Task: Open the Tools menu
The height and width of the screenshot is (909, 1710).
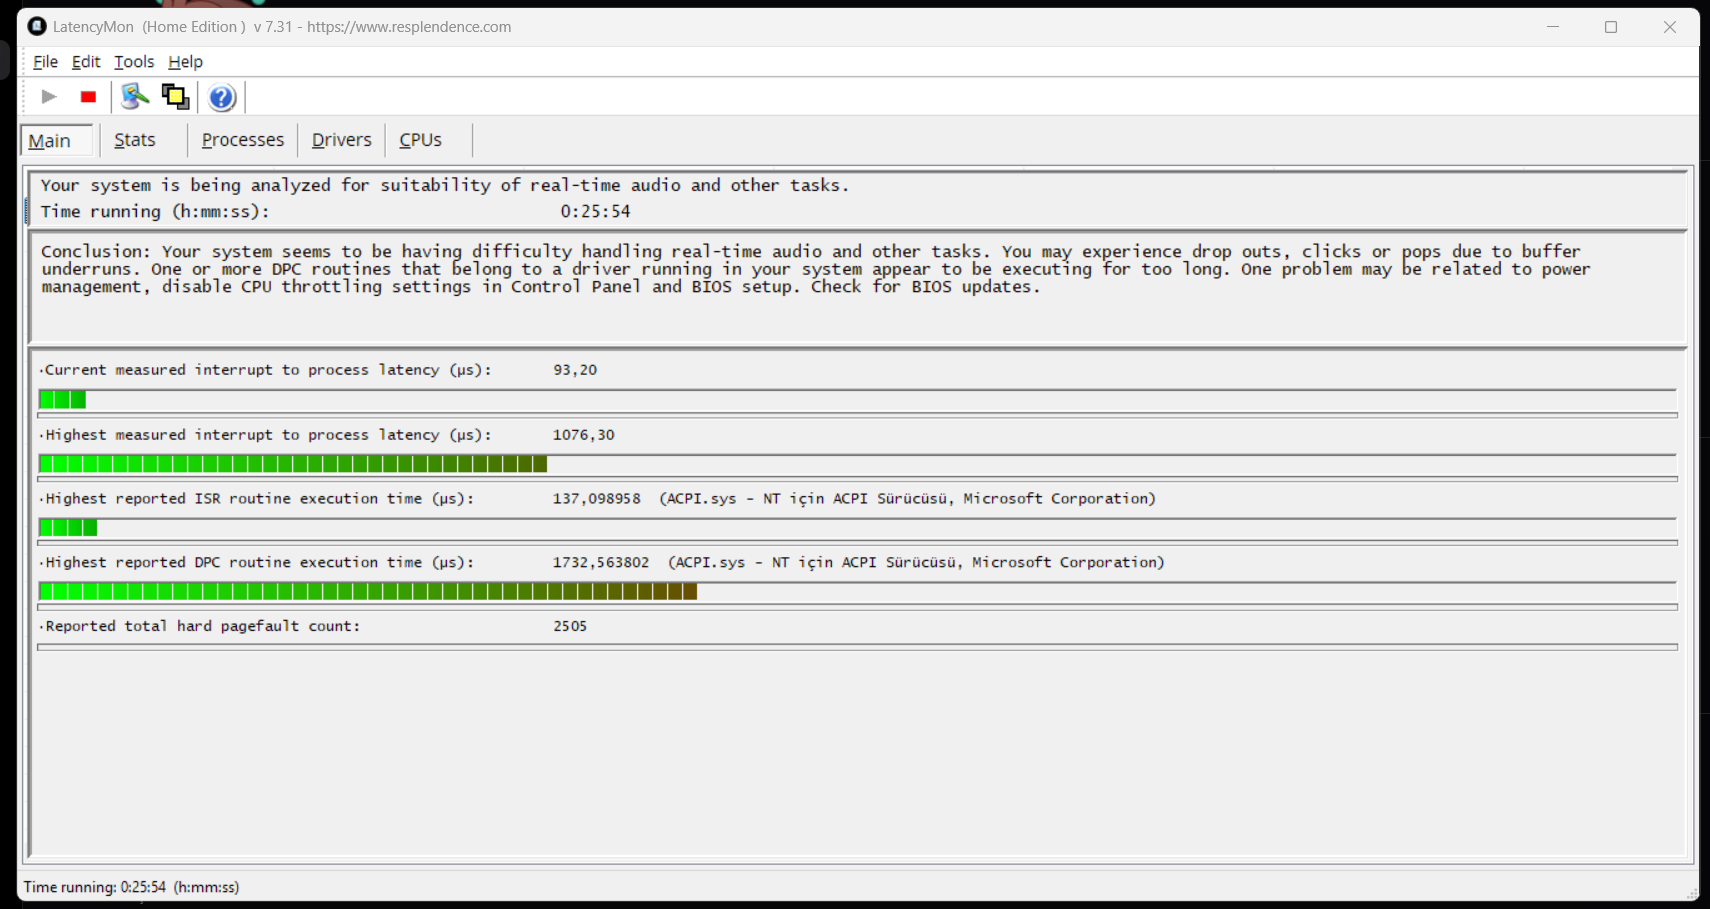Action: click(134, 62)
